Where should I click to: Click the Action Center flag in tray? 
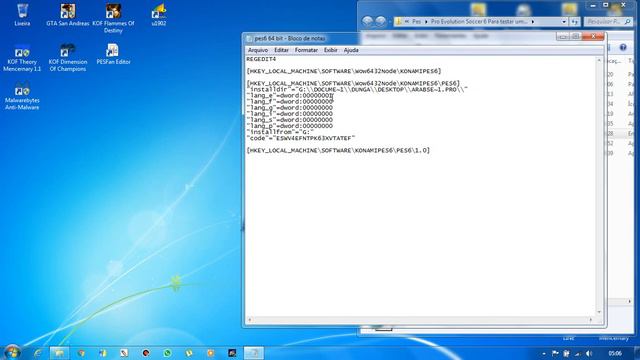click(555, 353)
